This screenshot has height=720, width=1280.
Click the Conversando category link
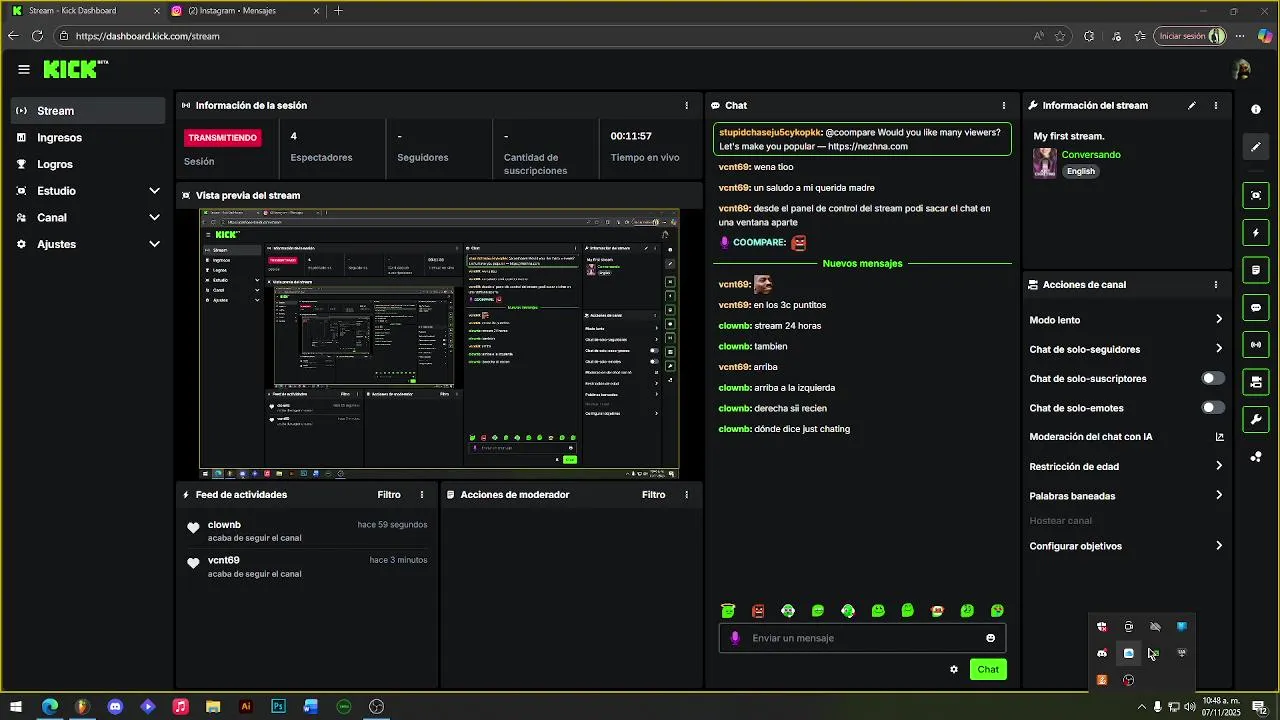pyautogui.click(x=1091, y=155)
